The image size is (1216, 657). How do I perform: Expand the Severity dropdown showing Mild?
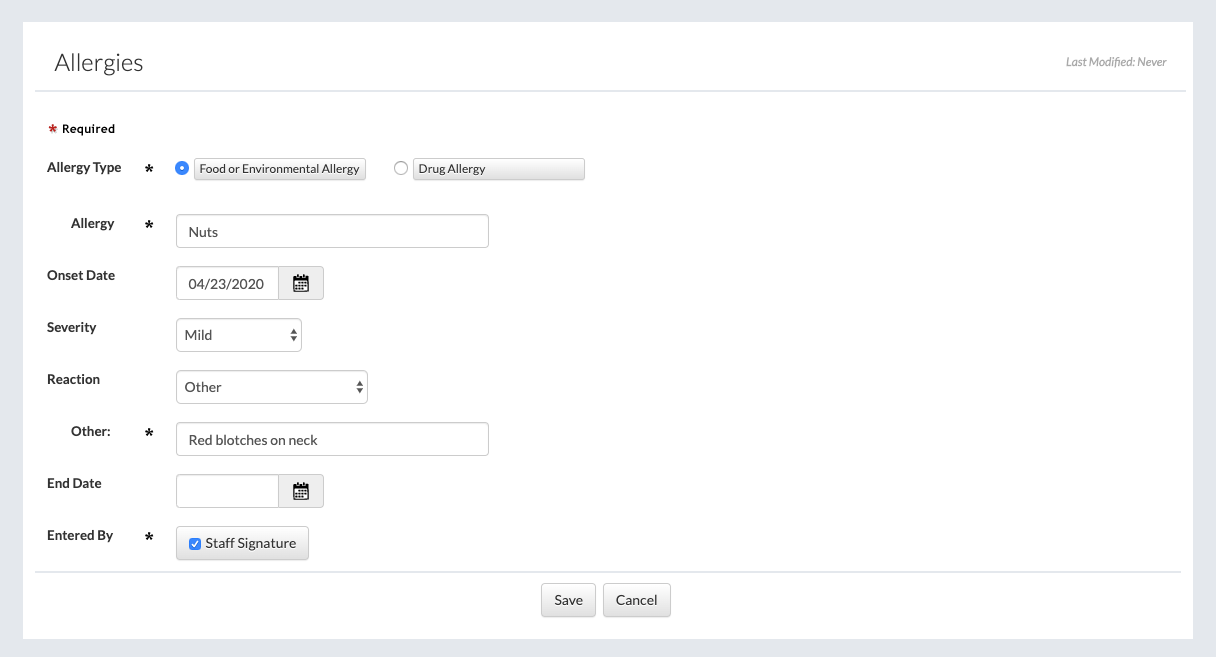coord(239,336)
